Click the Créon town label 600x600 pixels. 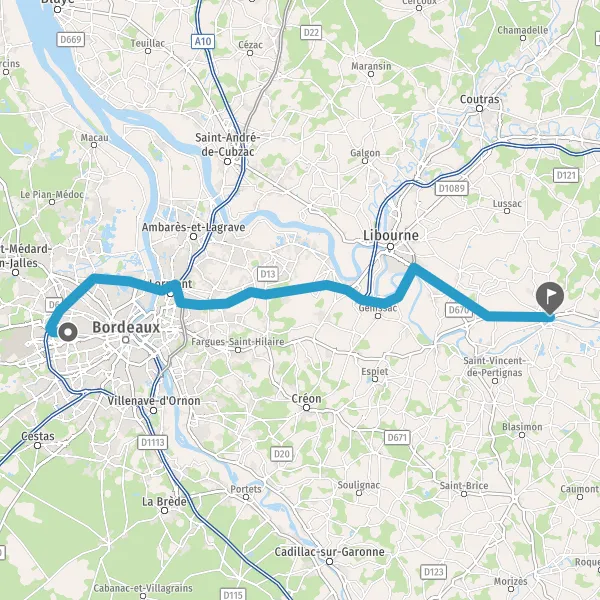pos(307,398)
